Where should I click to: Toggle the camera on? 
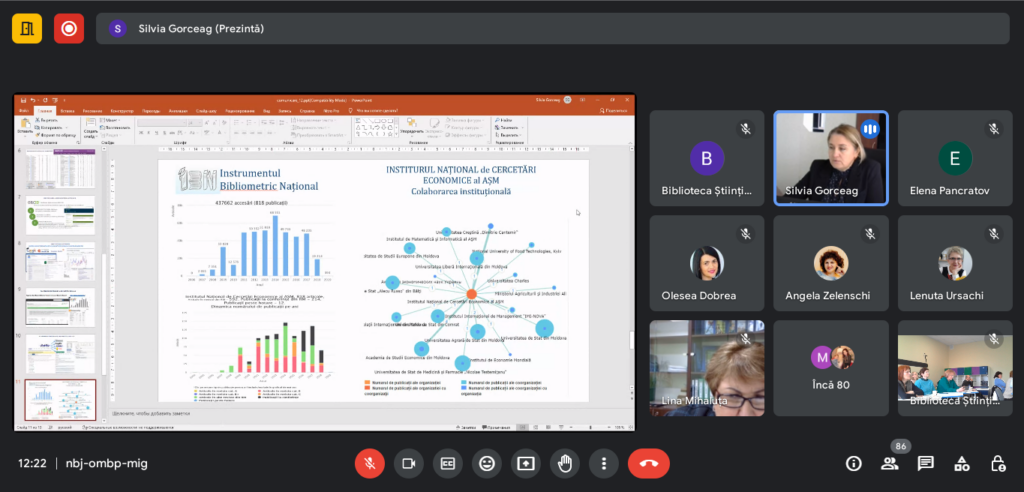click(x=408, y=463)
